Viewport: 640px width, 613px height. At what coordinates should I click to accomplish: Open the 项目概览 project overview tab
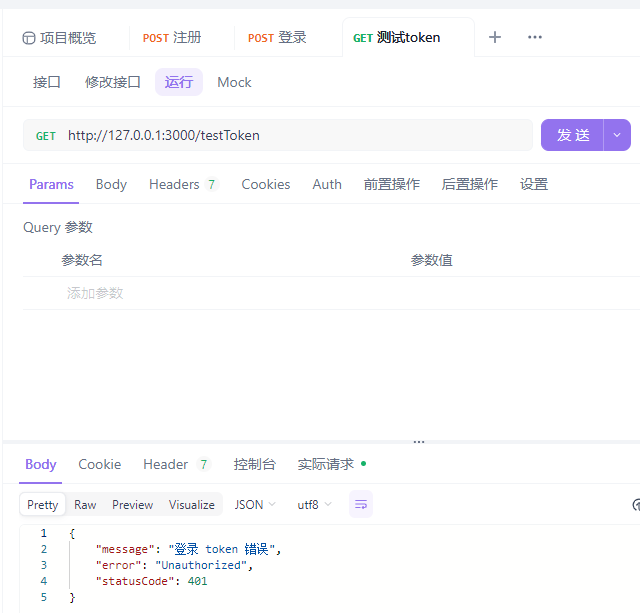(x=59, y=38)
